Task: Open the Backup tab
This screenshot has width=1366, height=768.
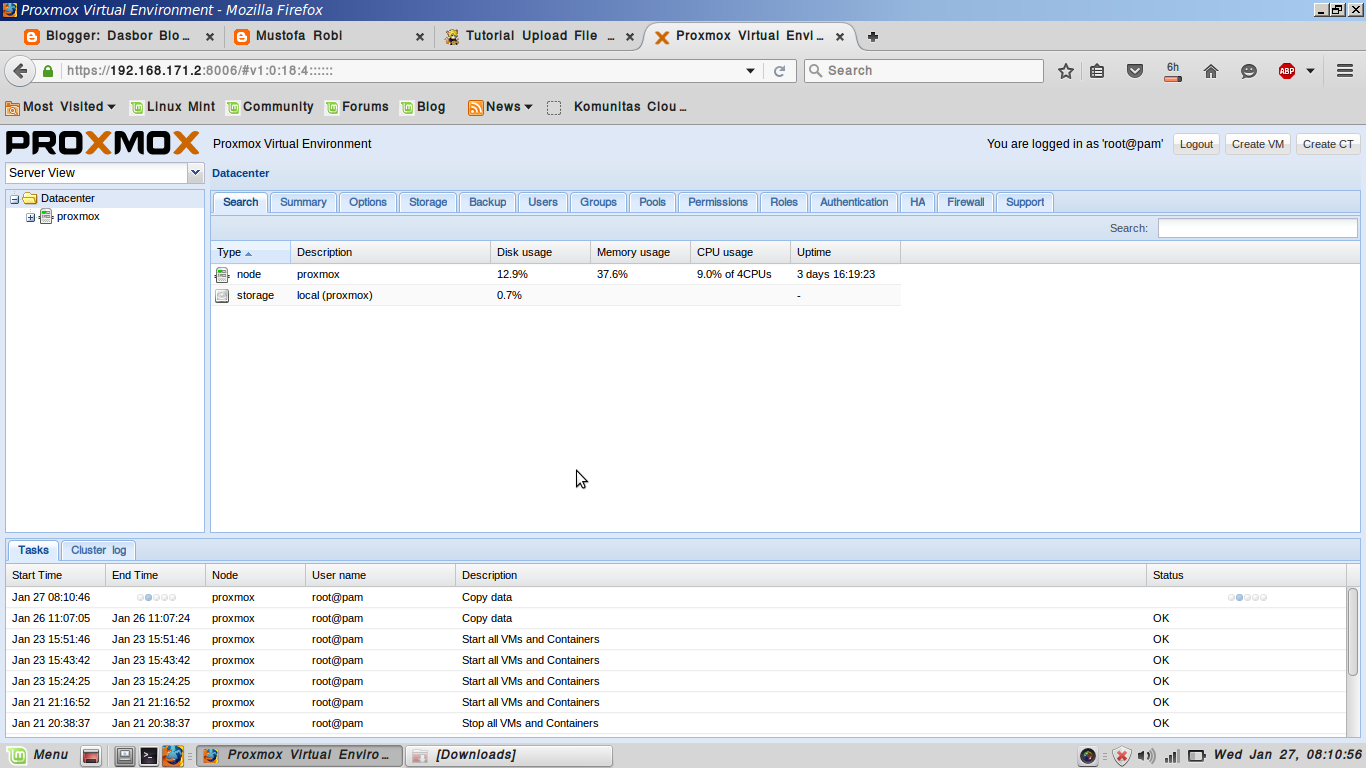Action: coord(488,202)
